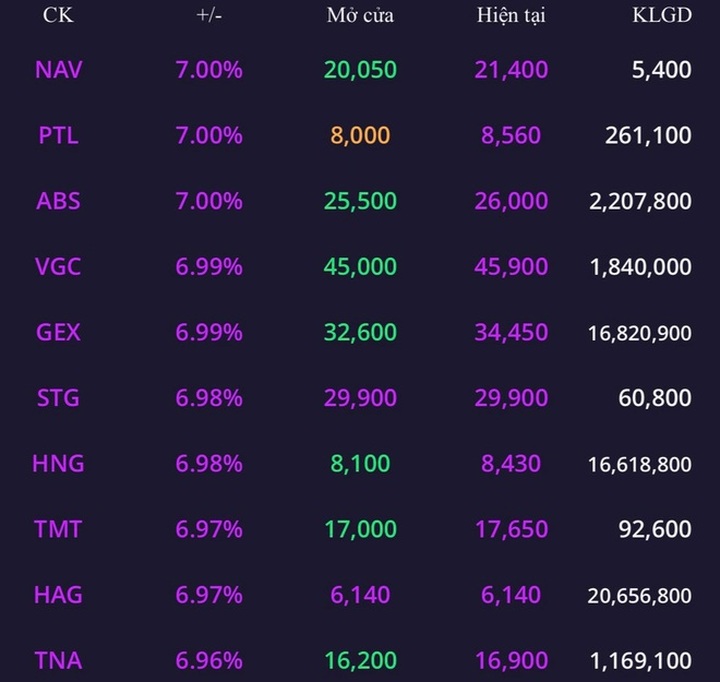
Task: Select the STG stock symbol
Action: pos(58,398)
